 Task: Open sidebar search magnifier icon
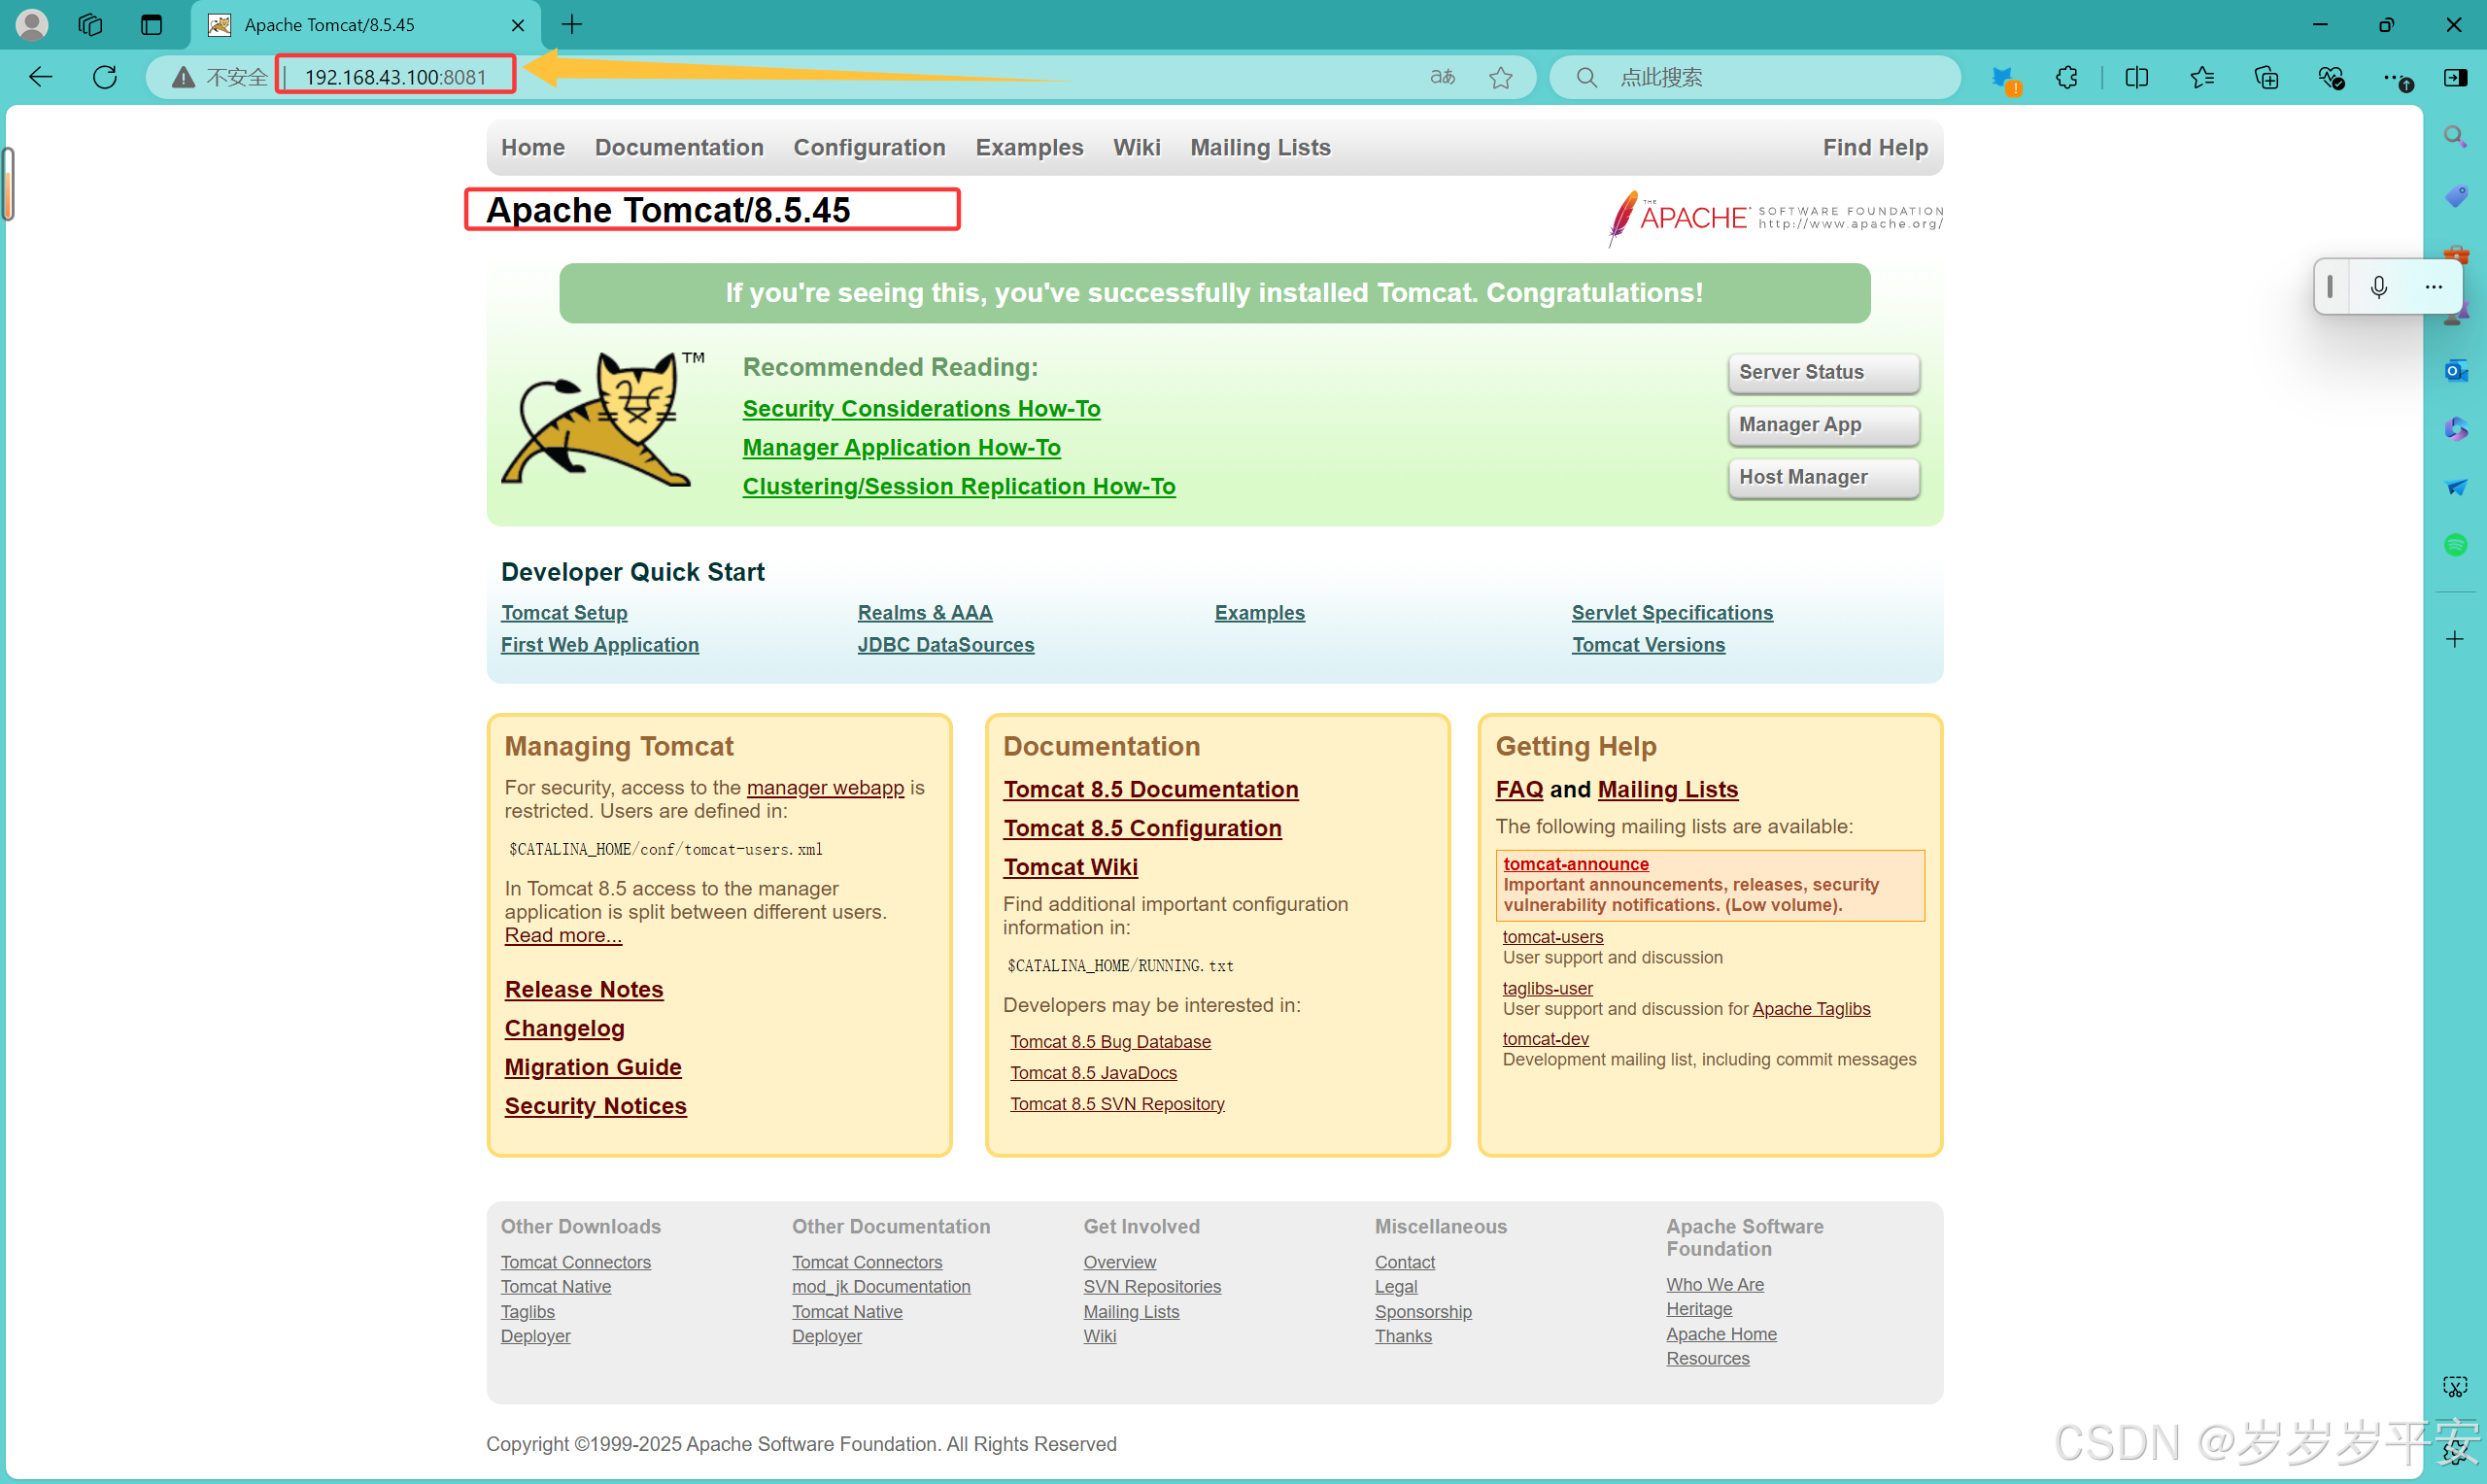(2455, 135)
